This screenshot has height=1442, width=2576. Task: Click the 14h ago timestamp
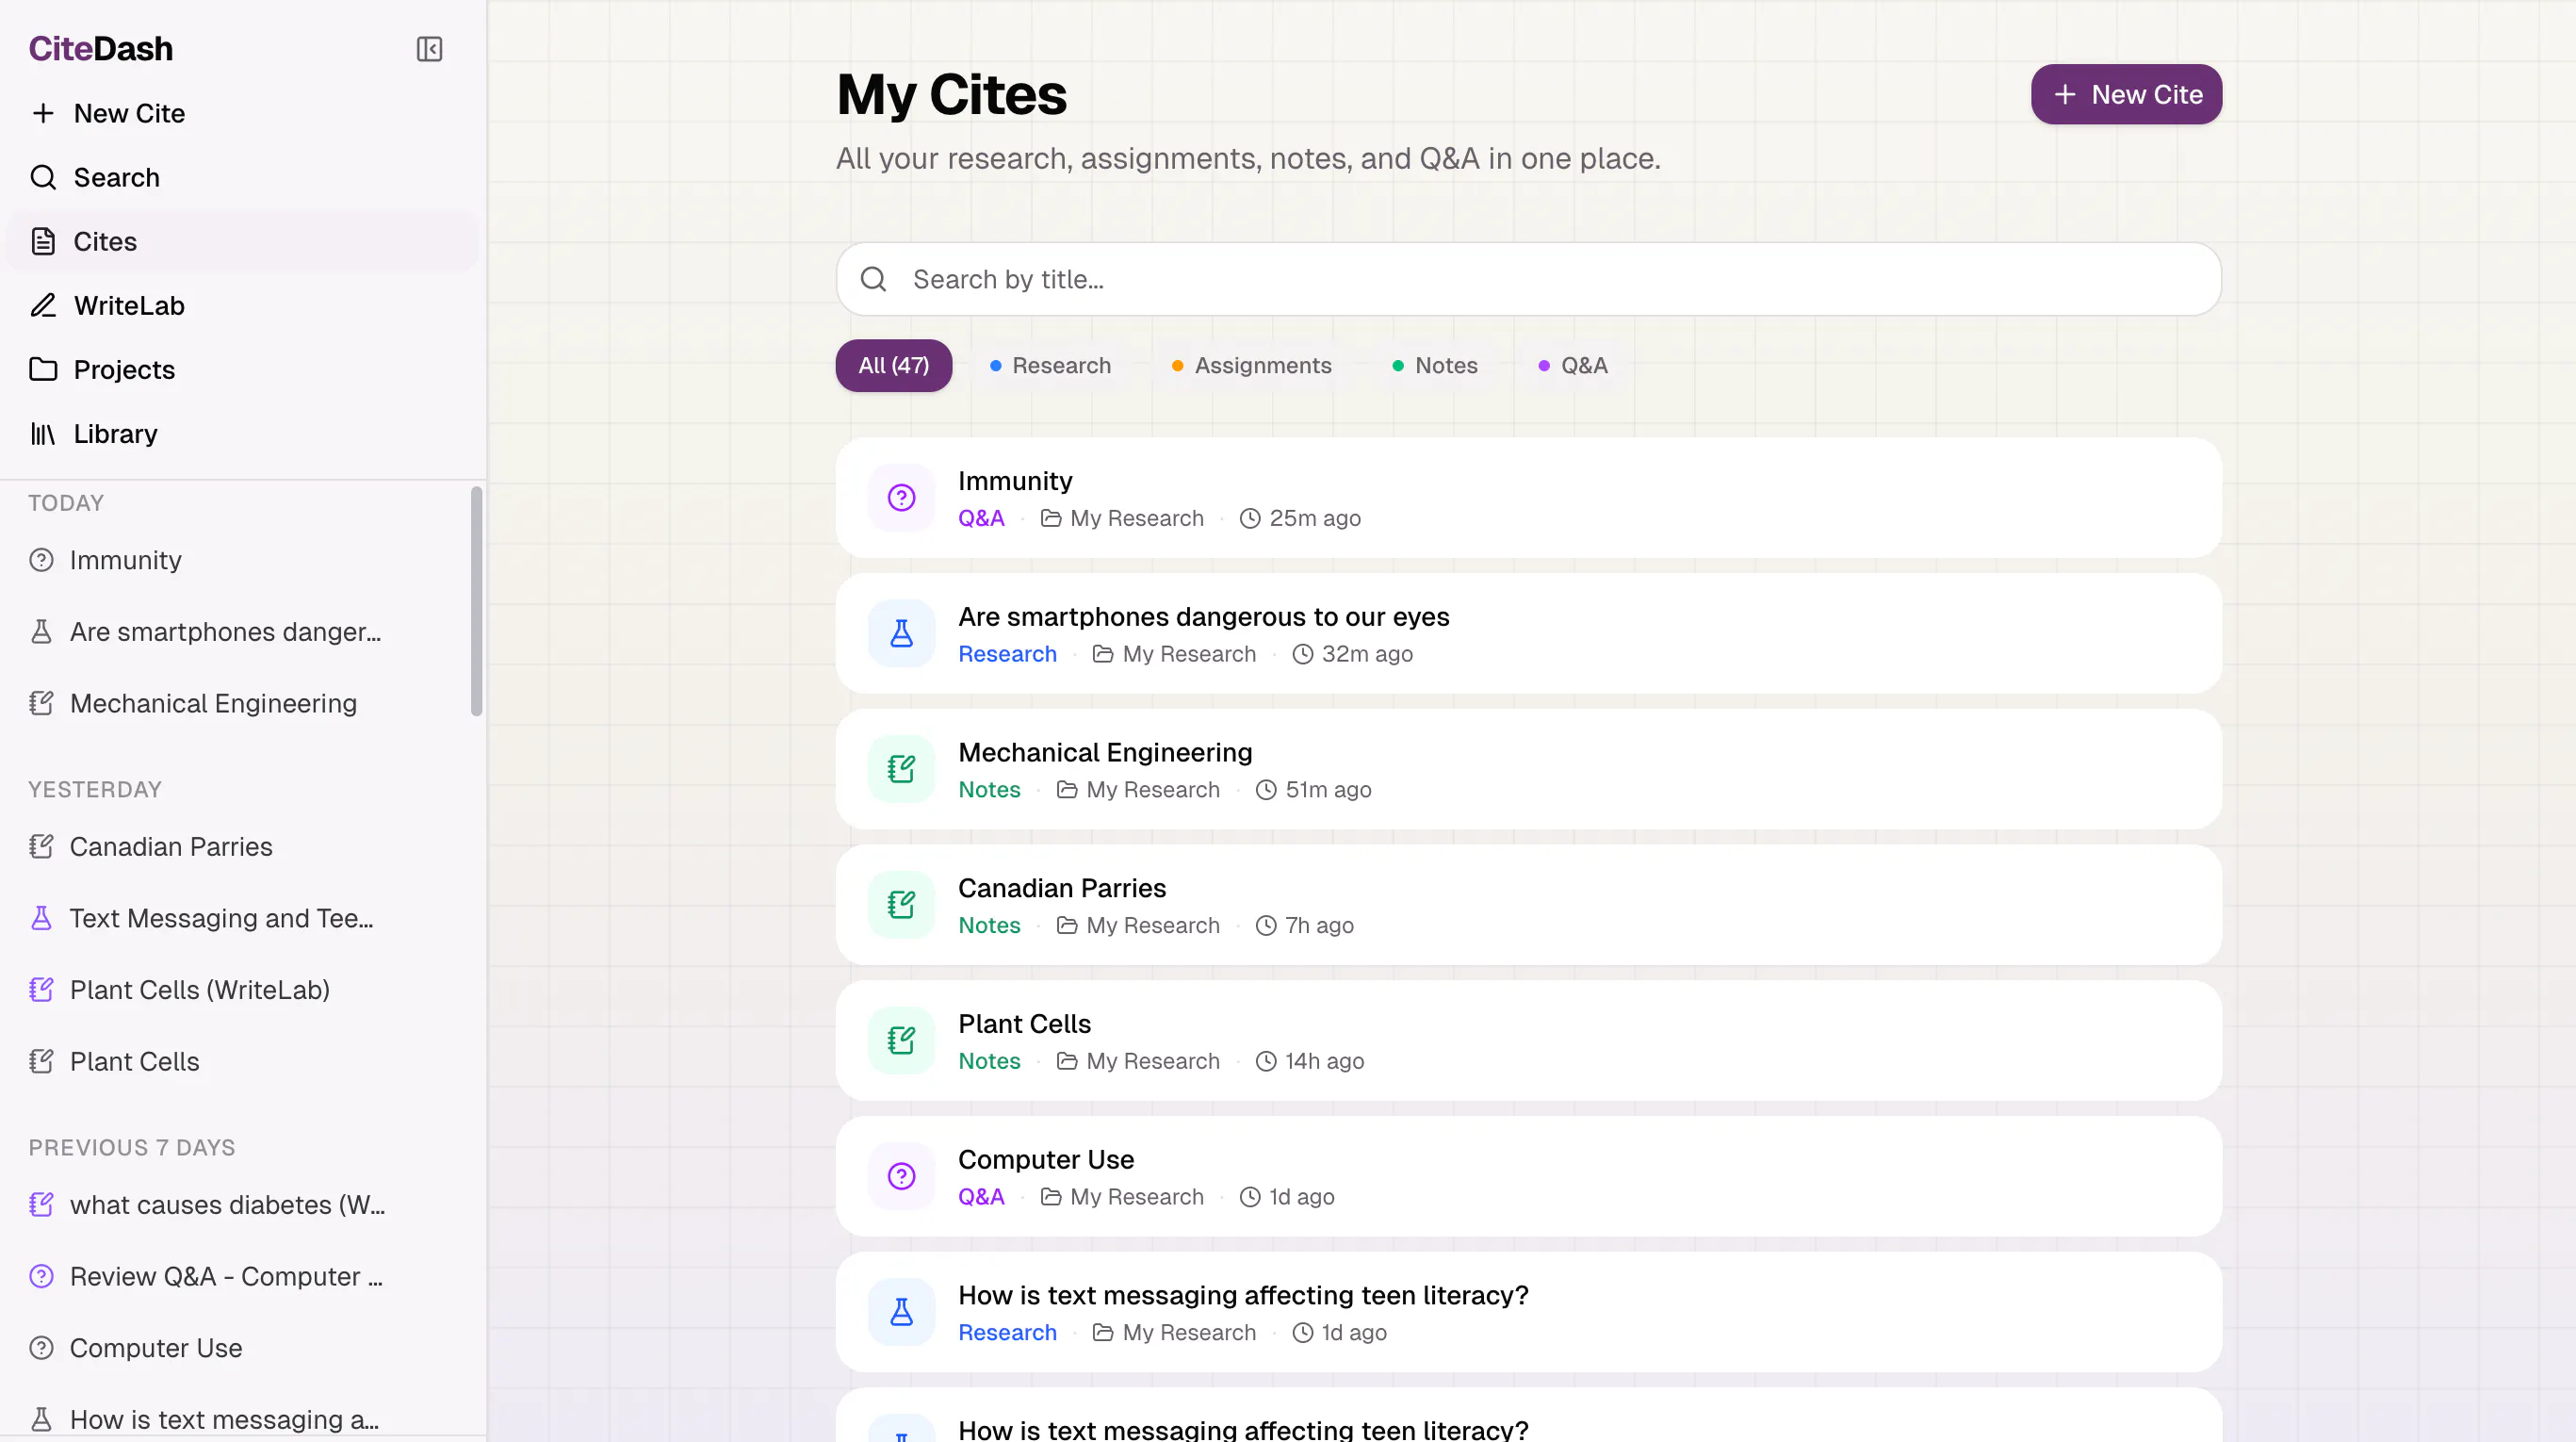(x=1310, y=1061)
